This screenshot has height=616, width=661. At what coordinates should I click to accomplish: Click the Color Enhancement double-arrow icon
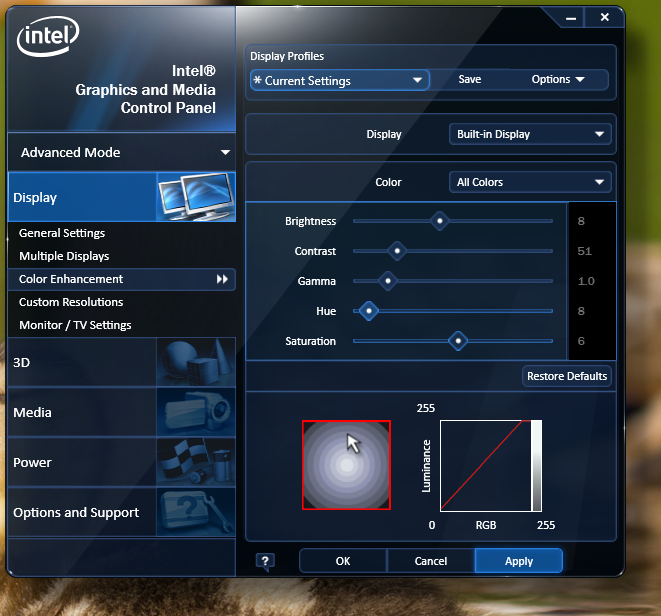[222, 279]
